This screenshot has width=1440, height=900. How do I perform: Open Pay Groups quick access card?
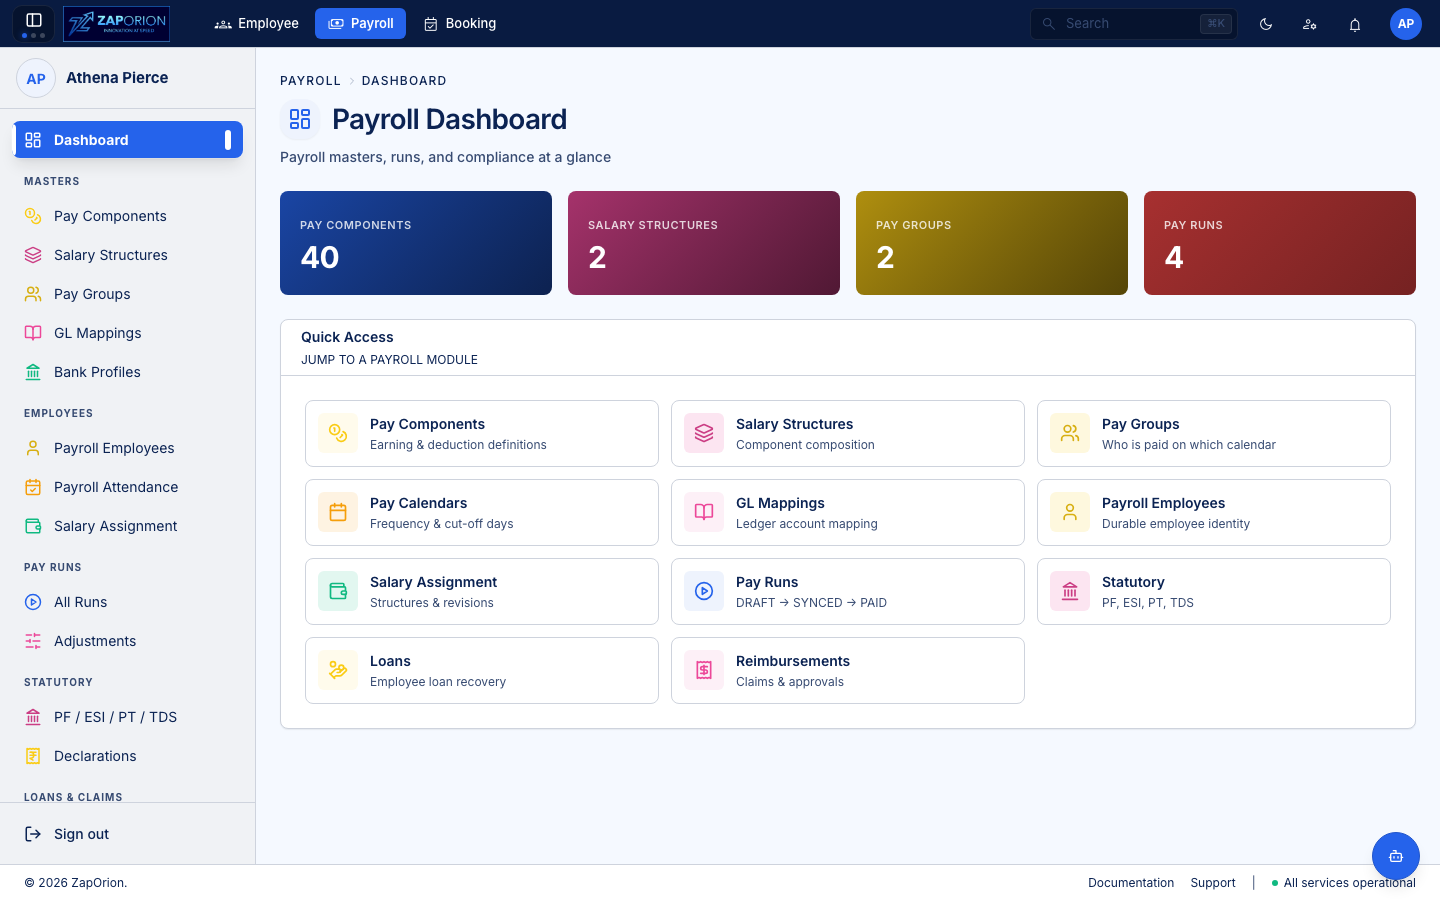(1214, 433)
